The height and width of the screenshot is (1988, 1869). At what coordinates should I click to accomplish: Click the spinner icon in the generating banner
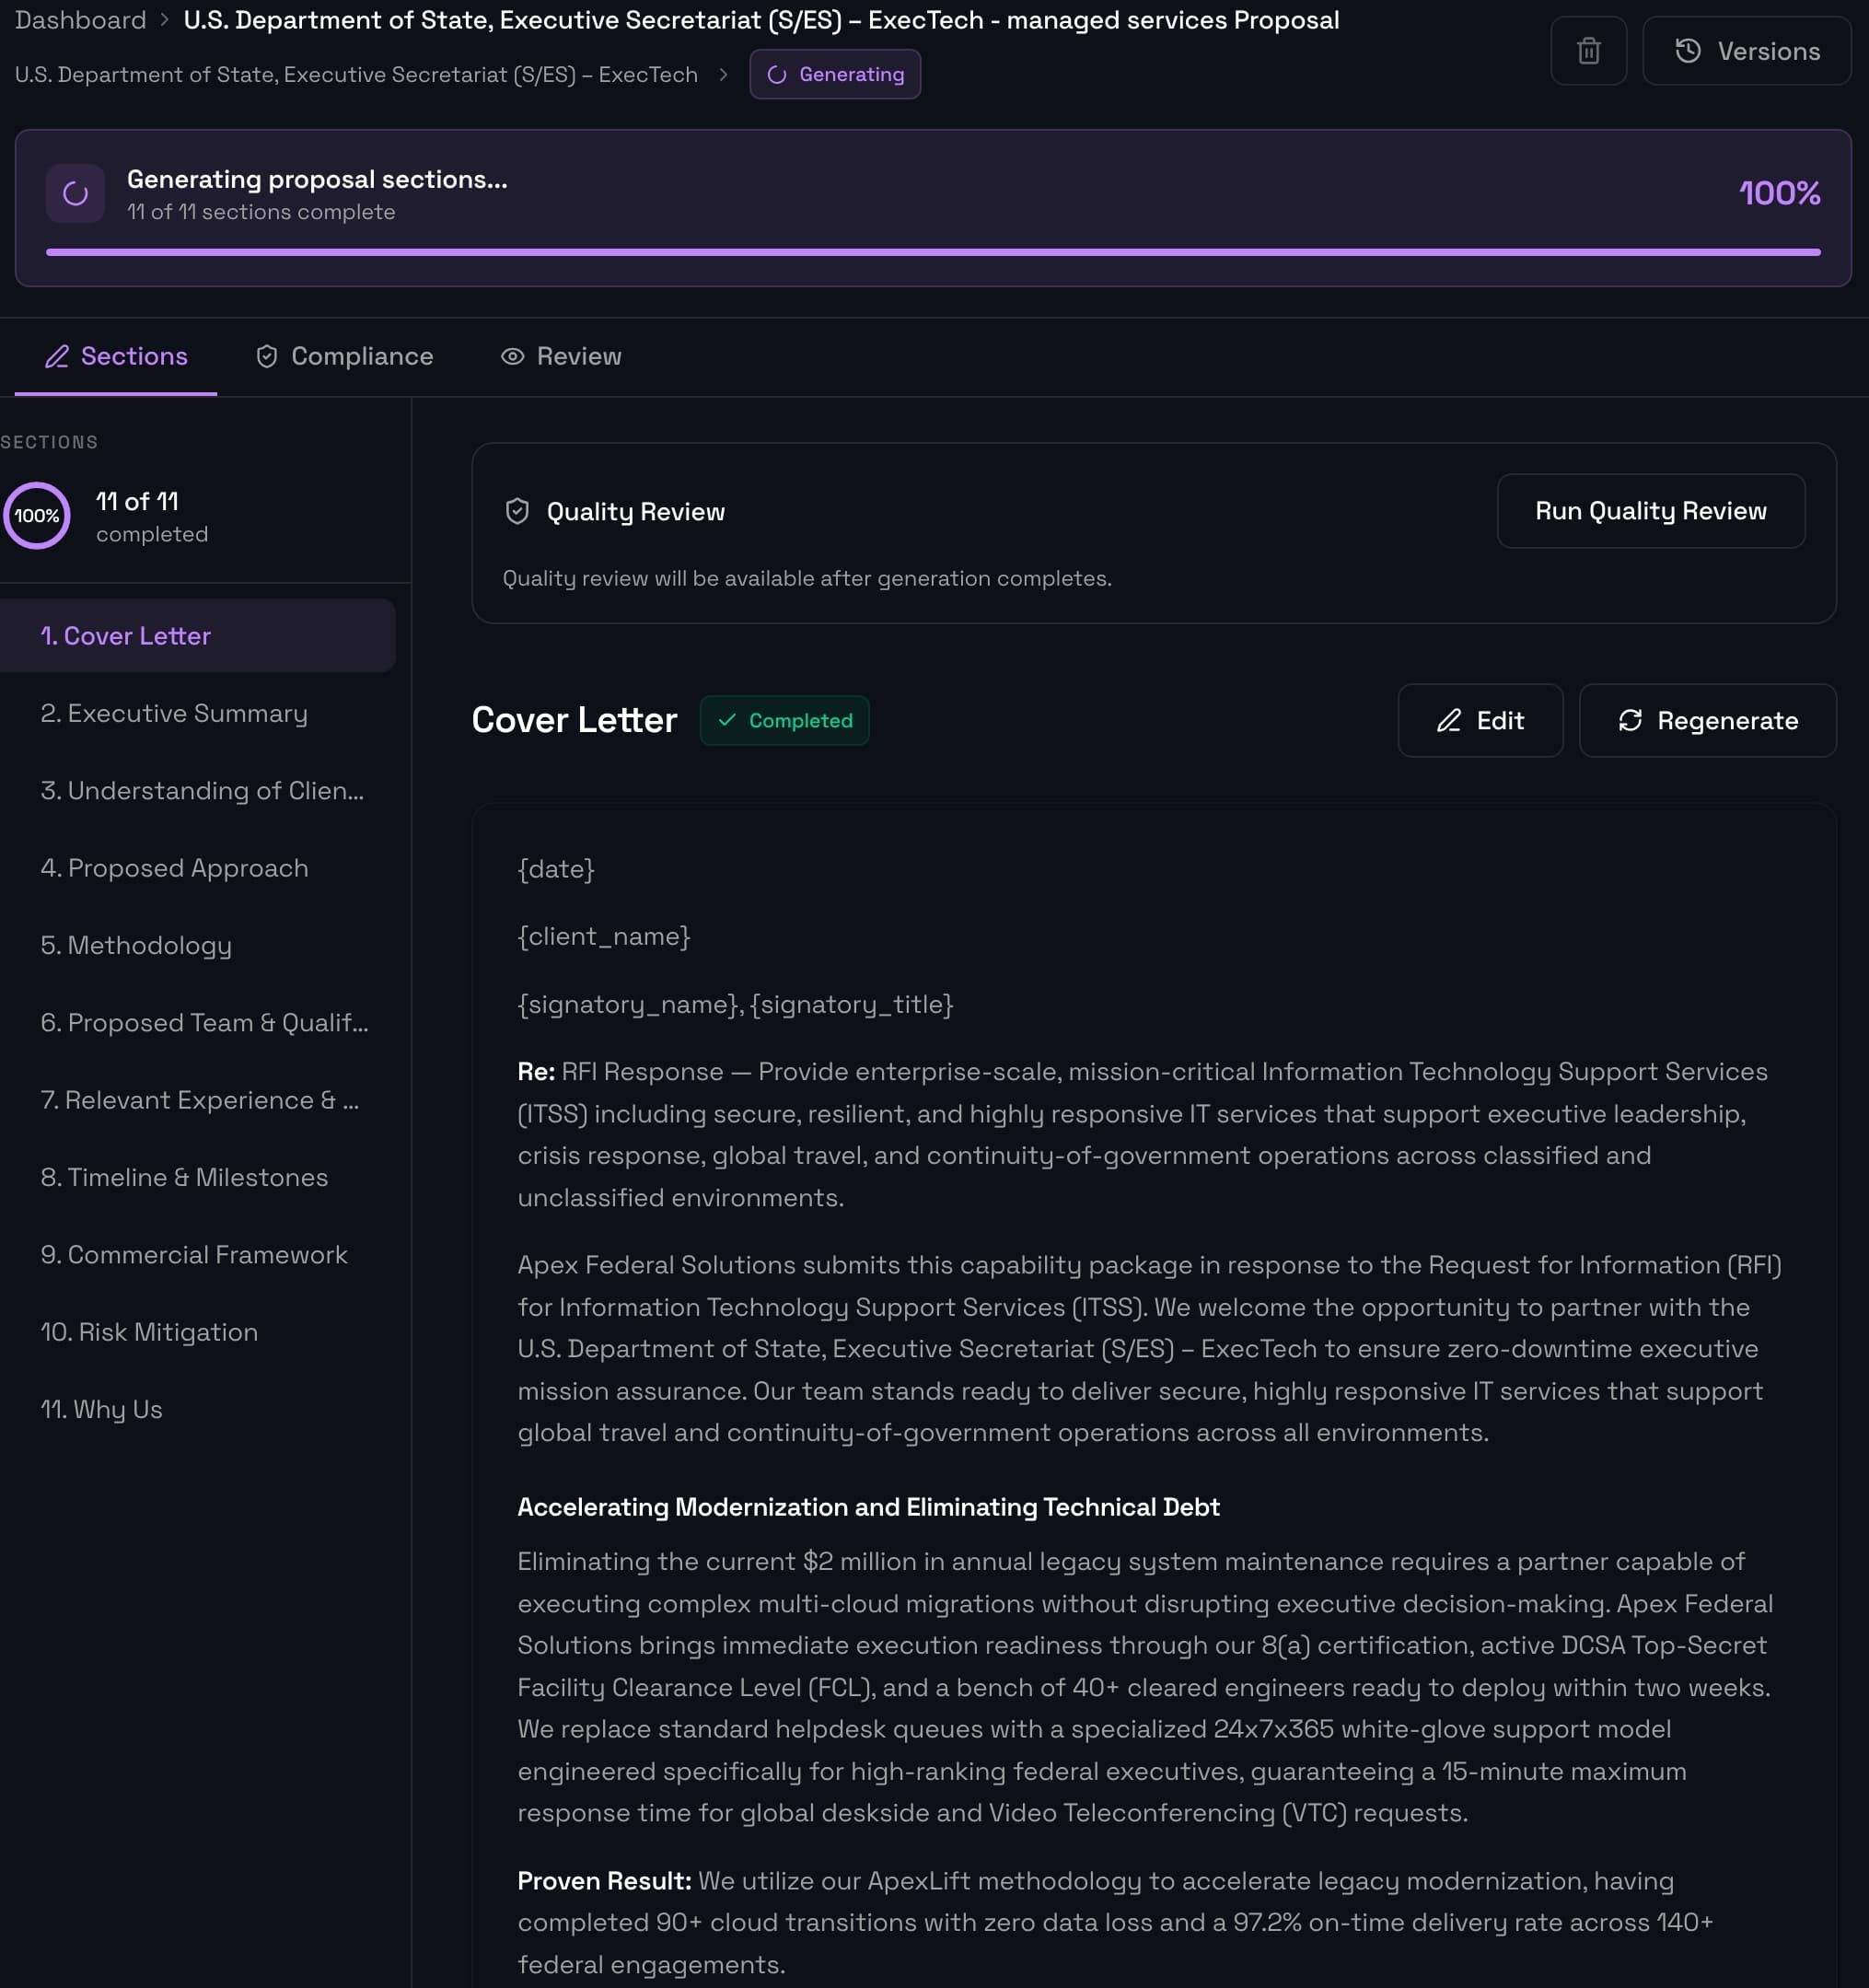click(x=75, y=194)
